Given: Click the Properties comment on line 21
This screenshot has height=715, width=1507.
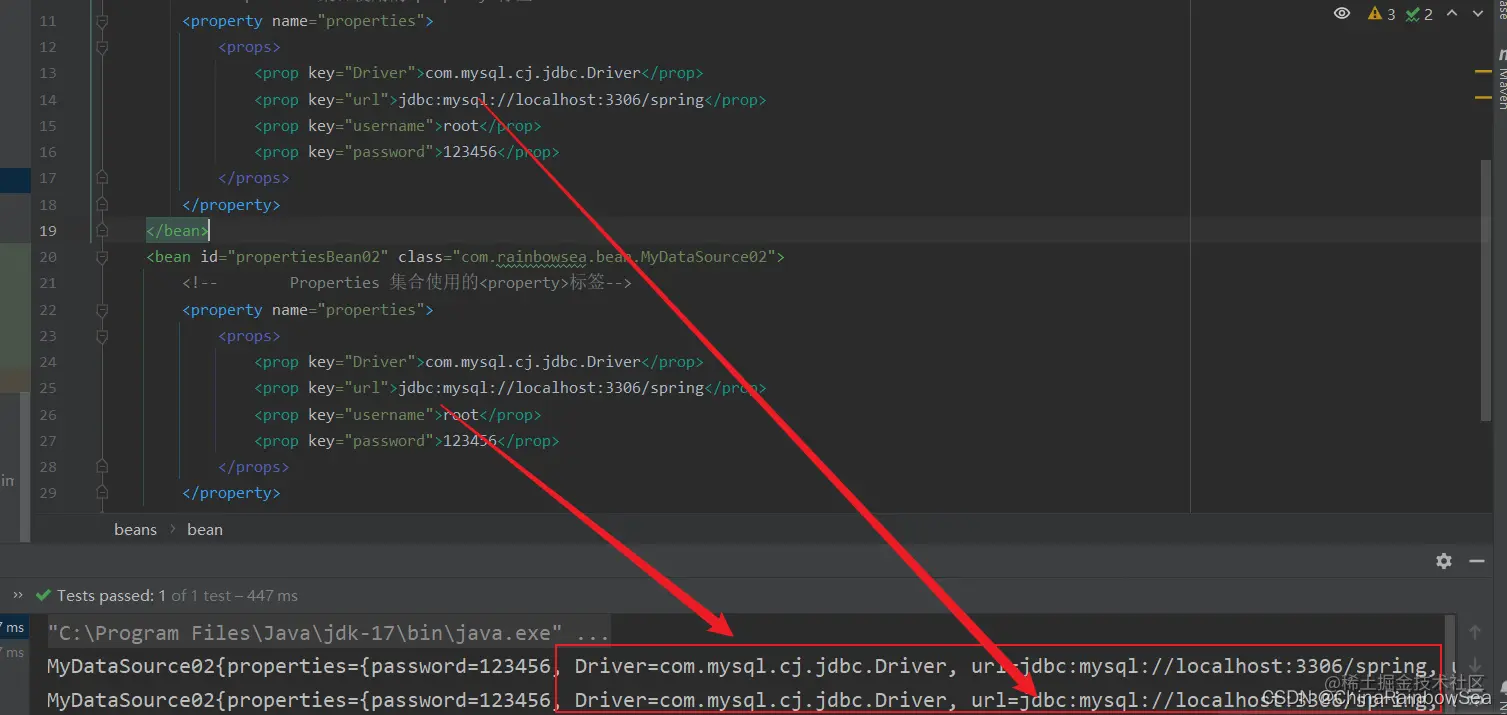Looking at the screenshot, I should click(407, 283).
